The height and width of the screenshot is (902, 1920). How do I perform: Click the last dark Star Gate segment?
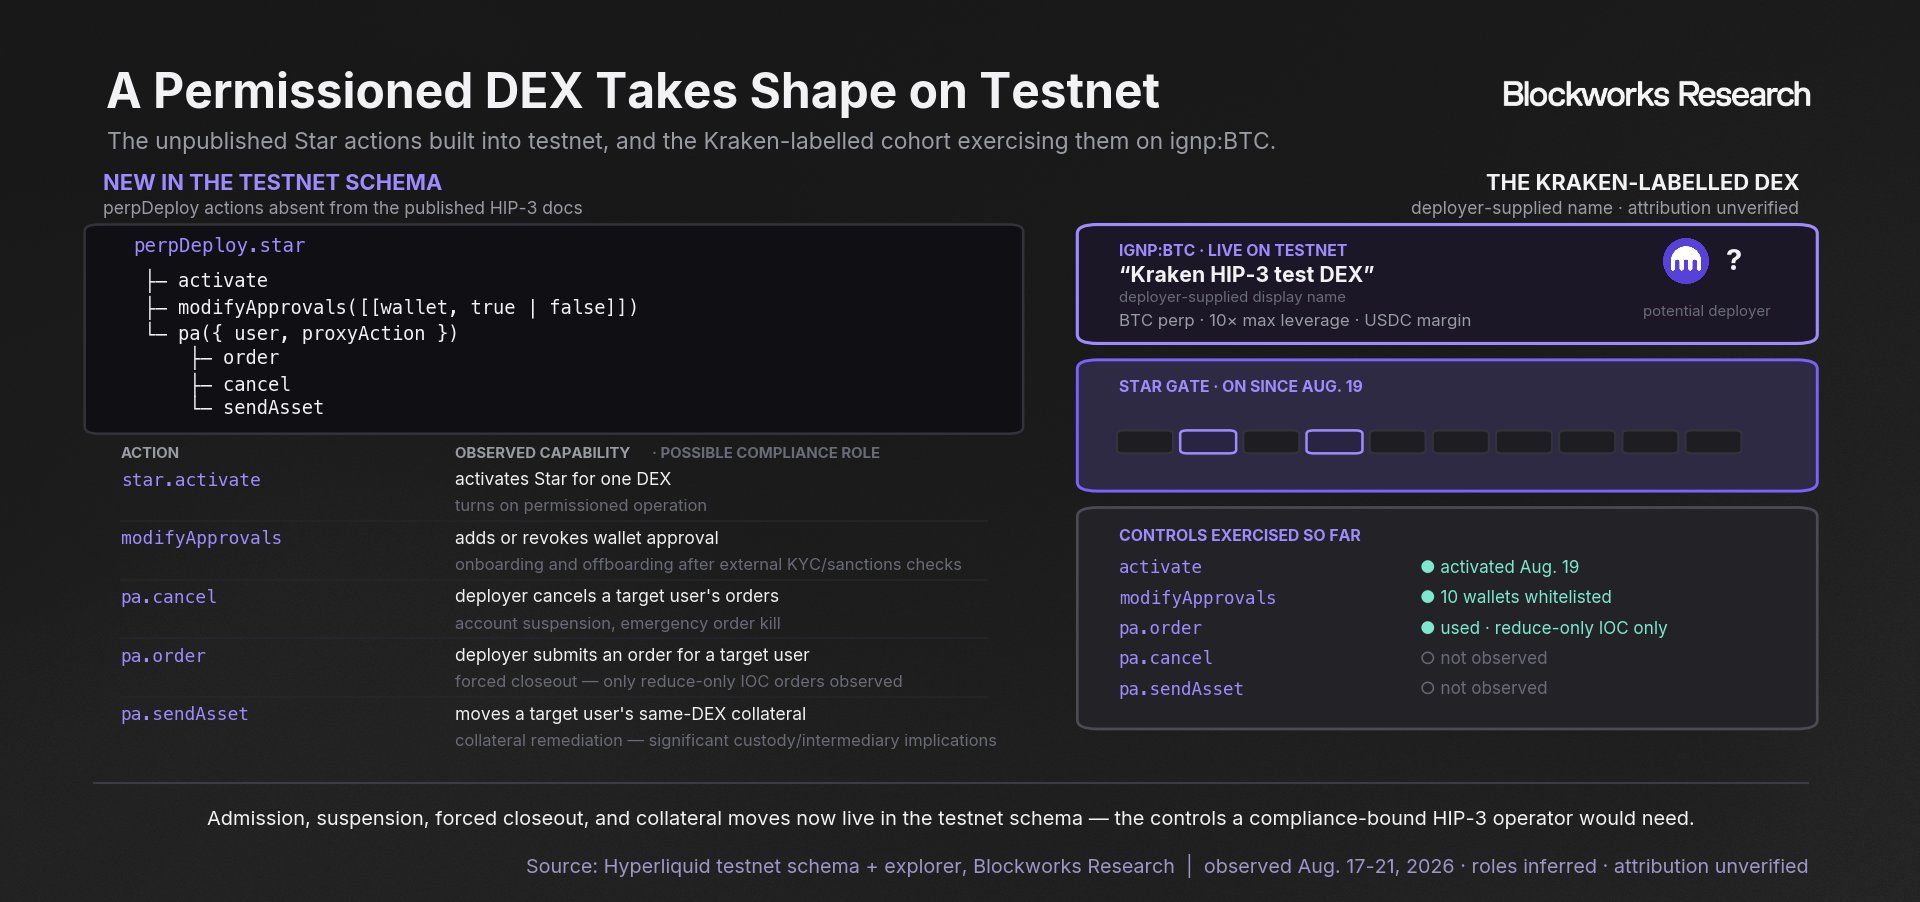click(1713, 442)
